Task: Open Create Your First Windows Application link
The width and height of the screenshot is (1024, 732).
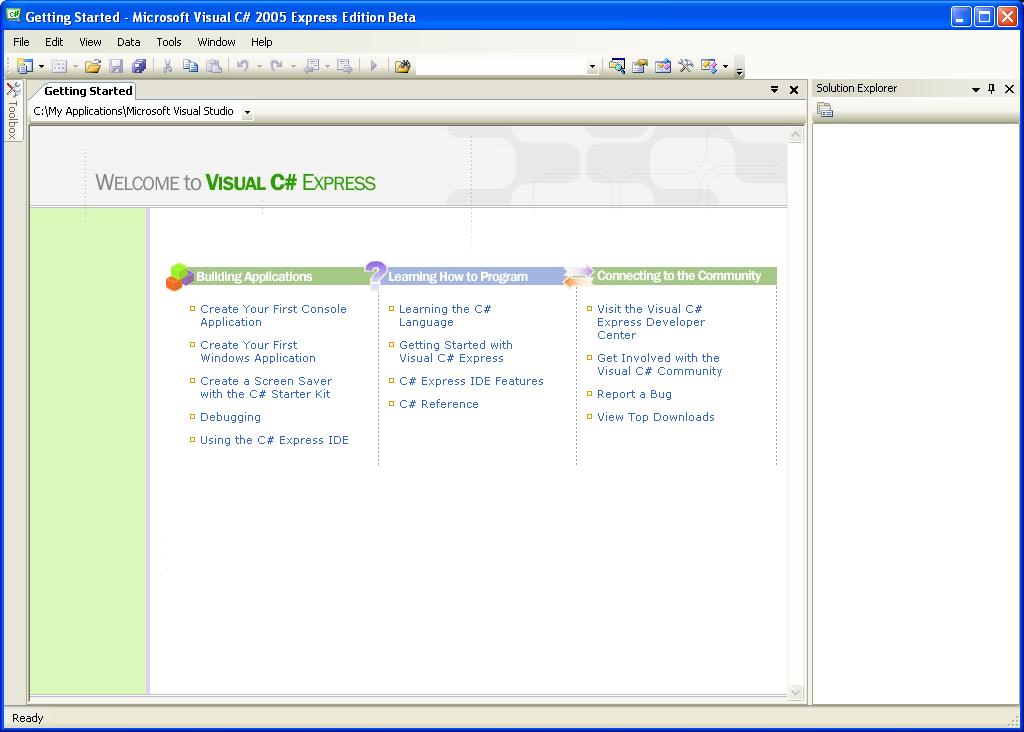Action: tap(258, 351)
